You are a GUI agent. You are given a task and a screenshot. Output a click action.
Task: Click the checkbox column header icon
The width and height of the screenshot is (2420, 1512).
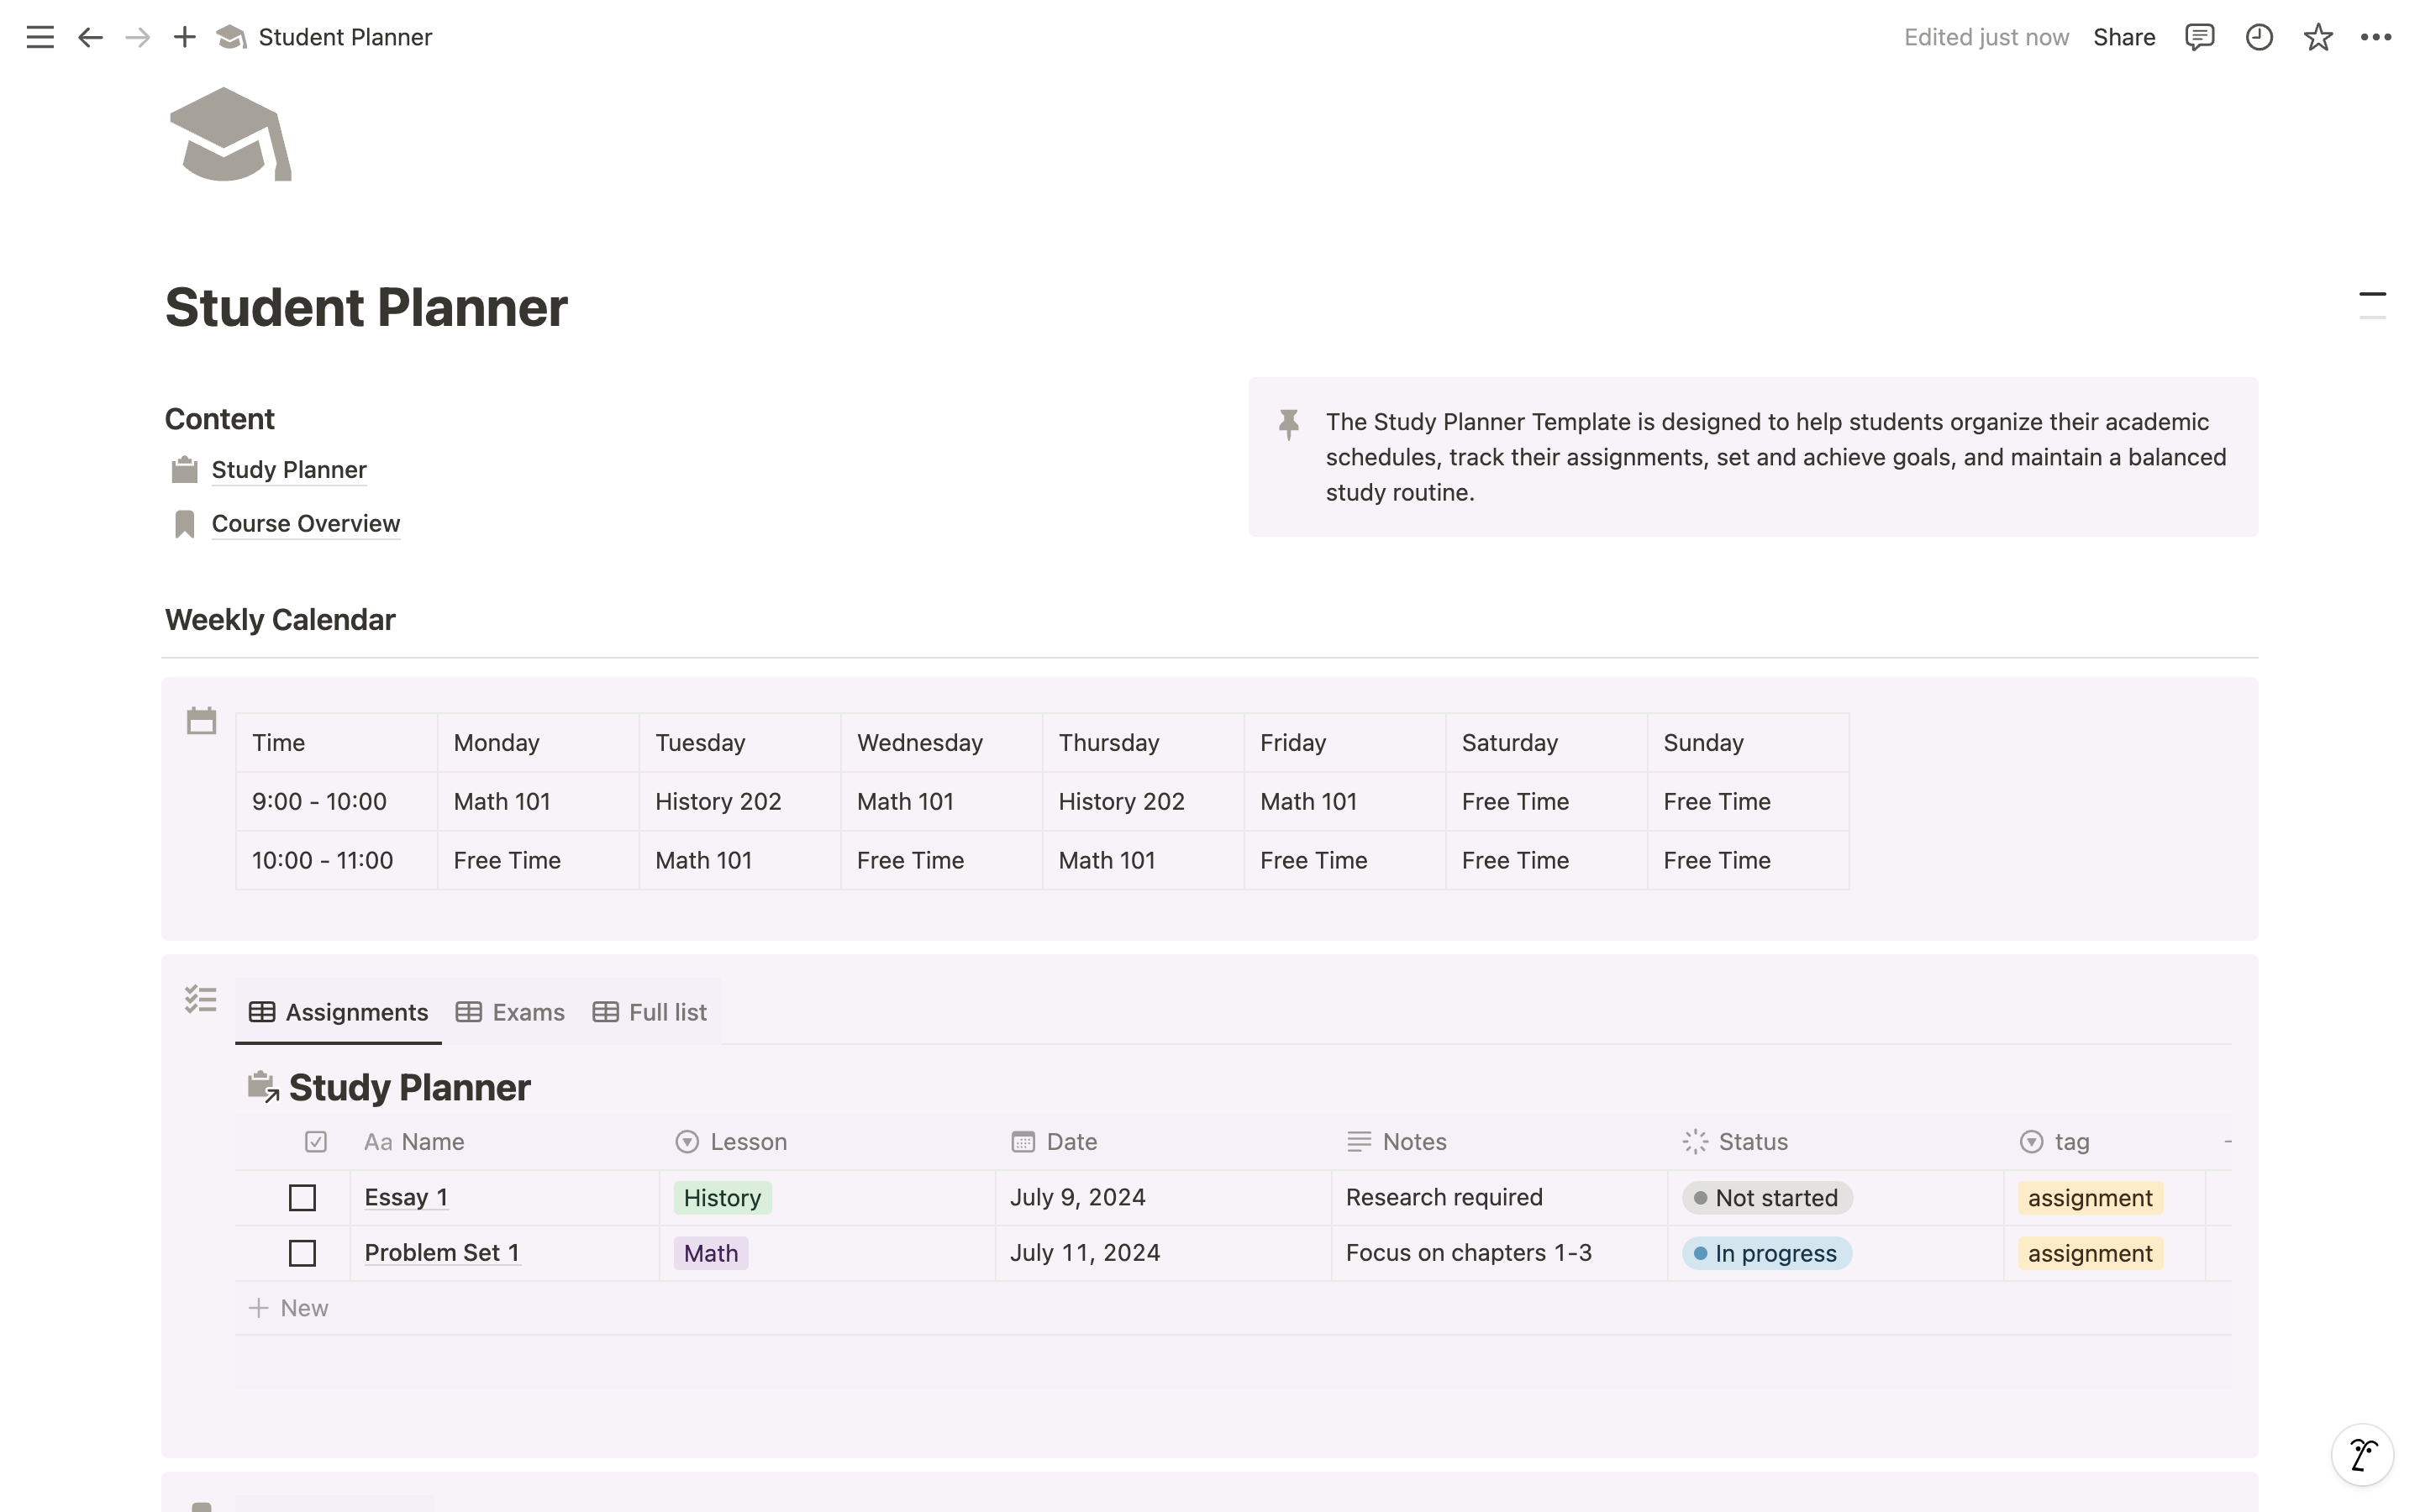pyautogui.click(x=316, y=1142)
